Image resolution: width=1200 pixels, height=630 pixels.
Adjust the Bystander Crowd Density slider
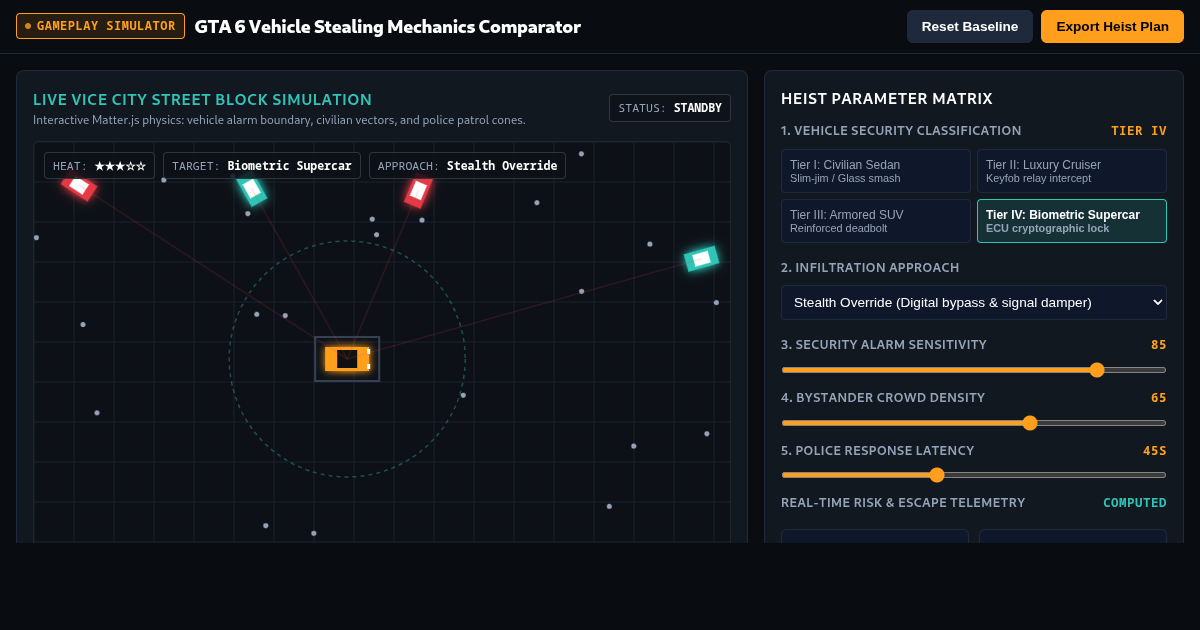tap(973, 423)
